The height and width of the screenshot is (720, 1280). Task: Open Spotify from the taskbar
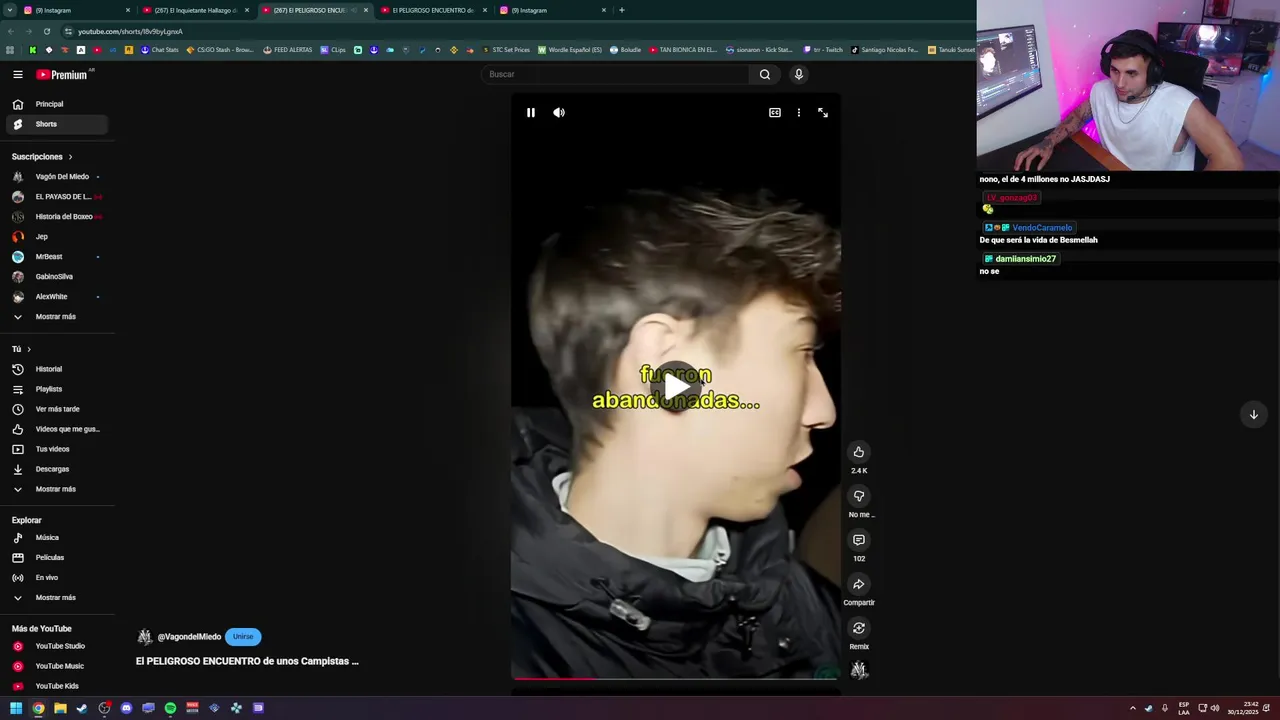coord(170,708)
